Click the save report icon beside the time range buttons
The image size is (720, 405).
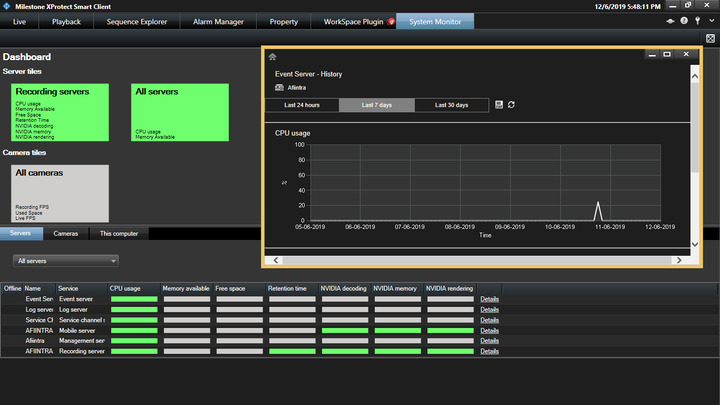point(499,104)
